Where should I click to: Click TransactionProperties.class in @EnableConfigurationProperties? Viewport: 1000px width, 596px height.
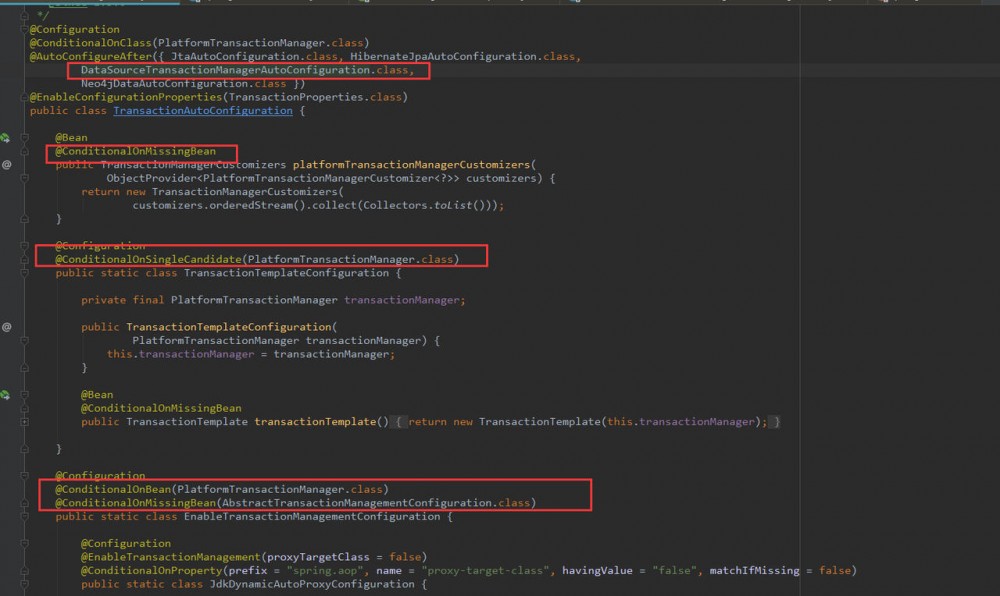315,97
